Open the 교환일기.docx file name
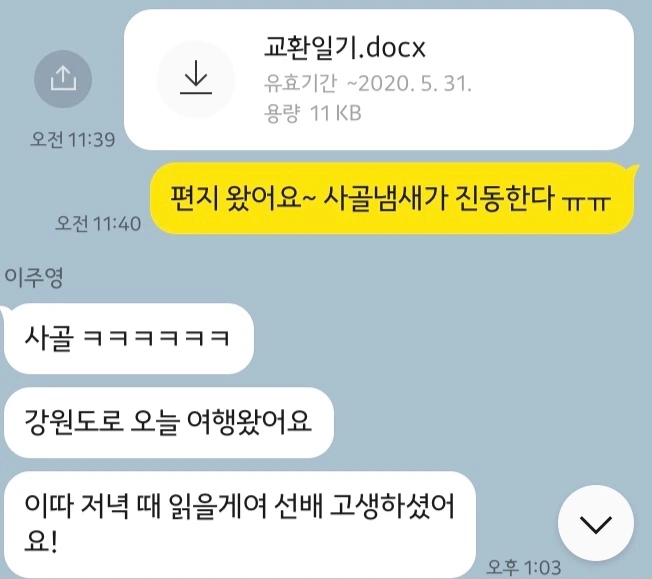652x579 pixels. 345,47
